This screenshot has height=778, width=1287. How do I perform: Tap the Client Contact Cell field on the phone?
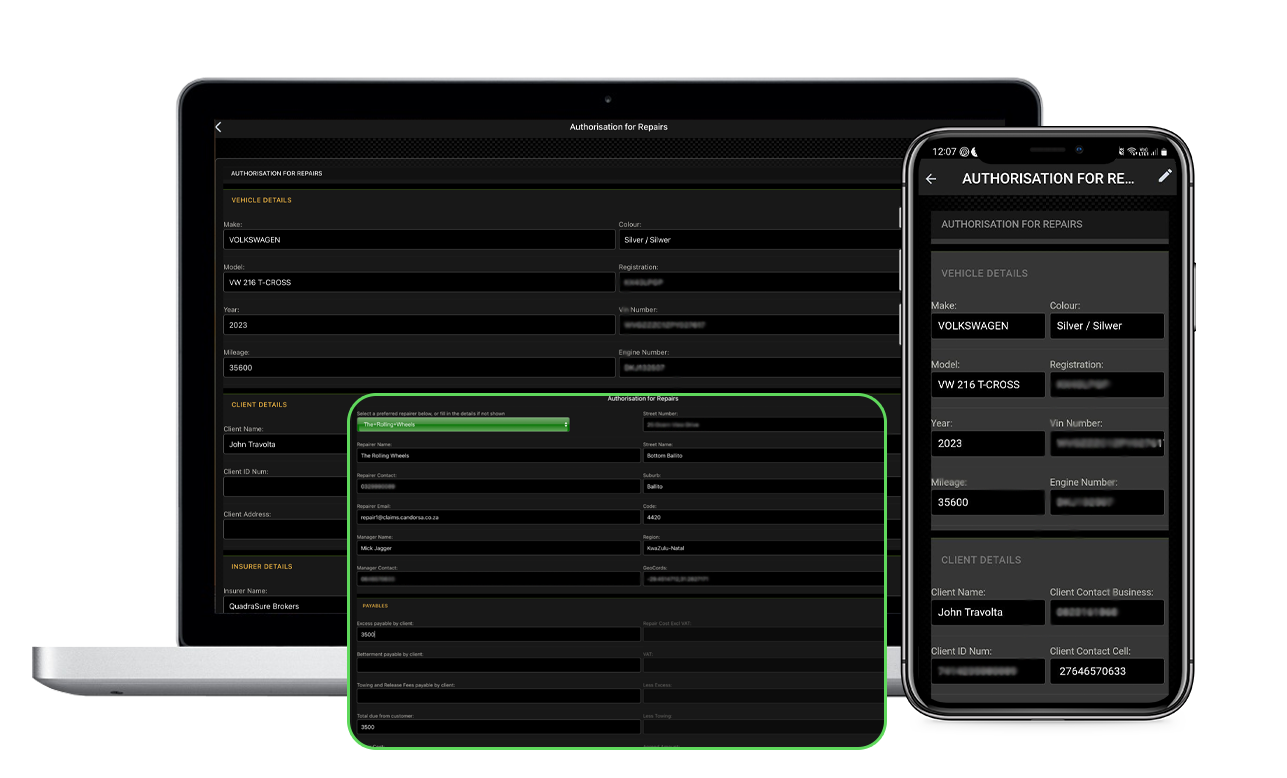point(1106,671)
